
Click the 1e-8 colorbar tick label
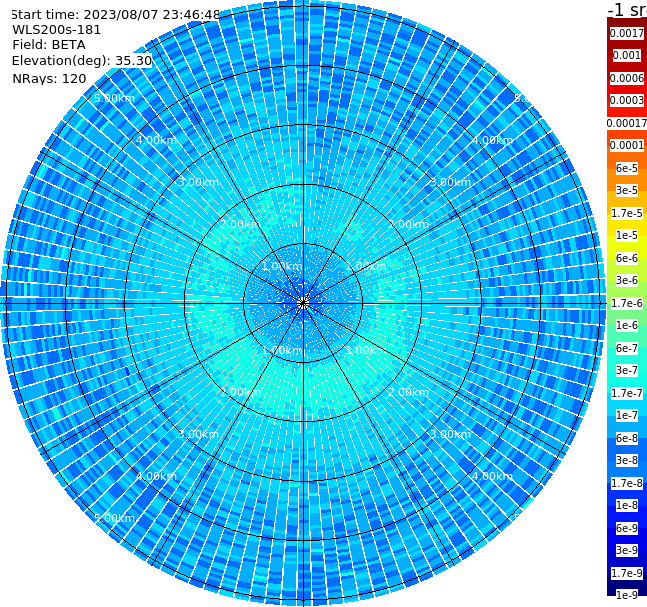[x=627, y=505]
